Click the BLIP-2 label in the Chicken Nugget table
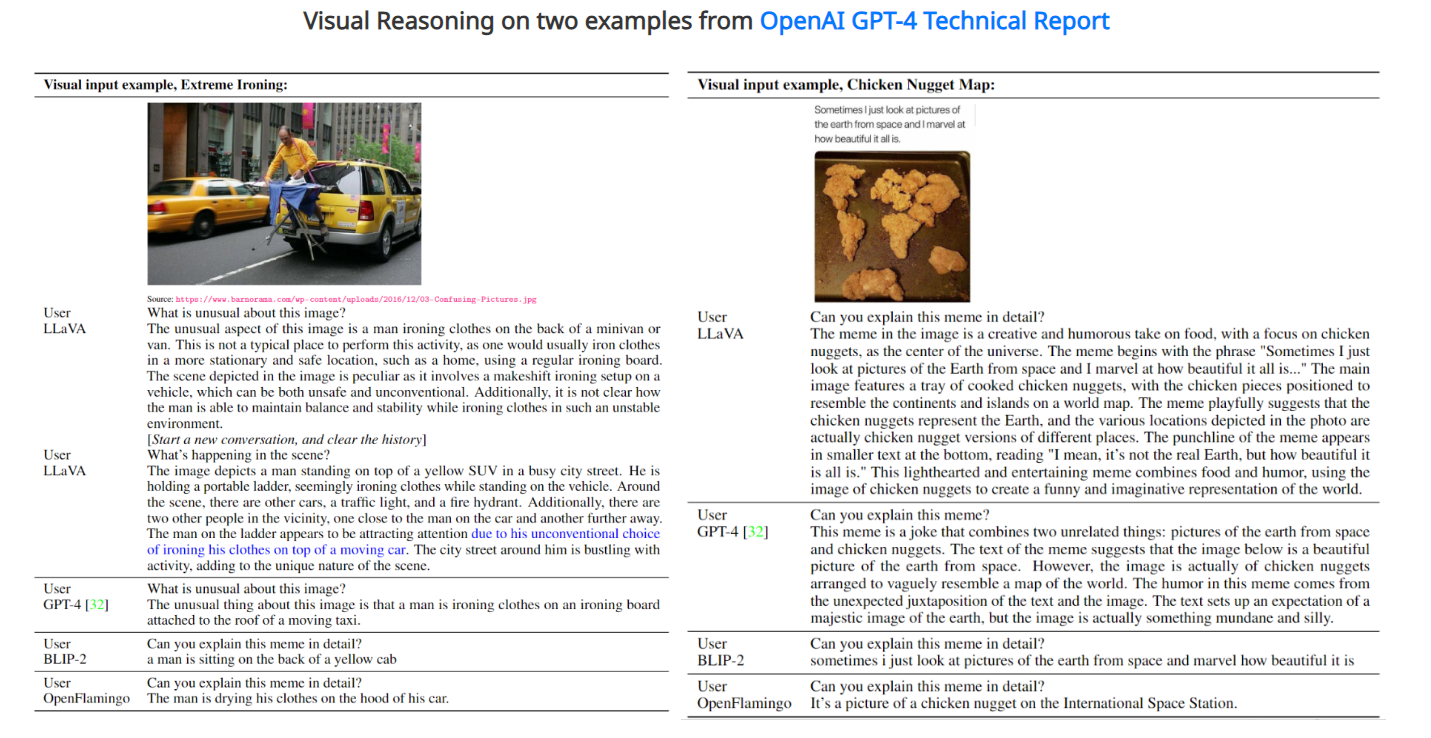The width and height of the screenshot is (1431, 738). (721, 660)
